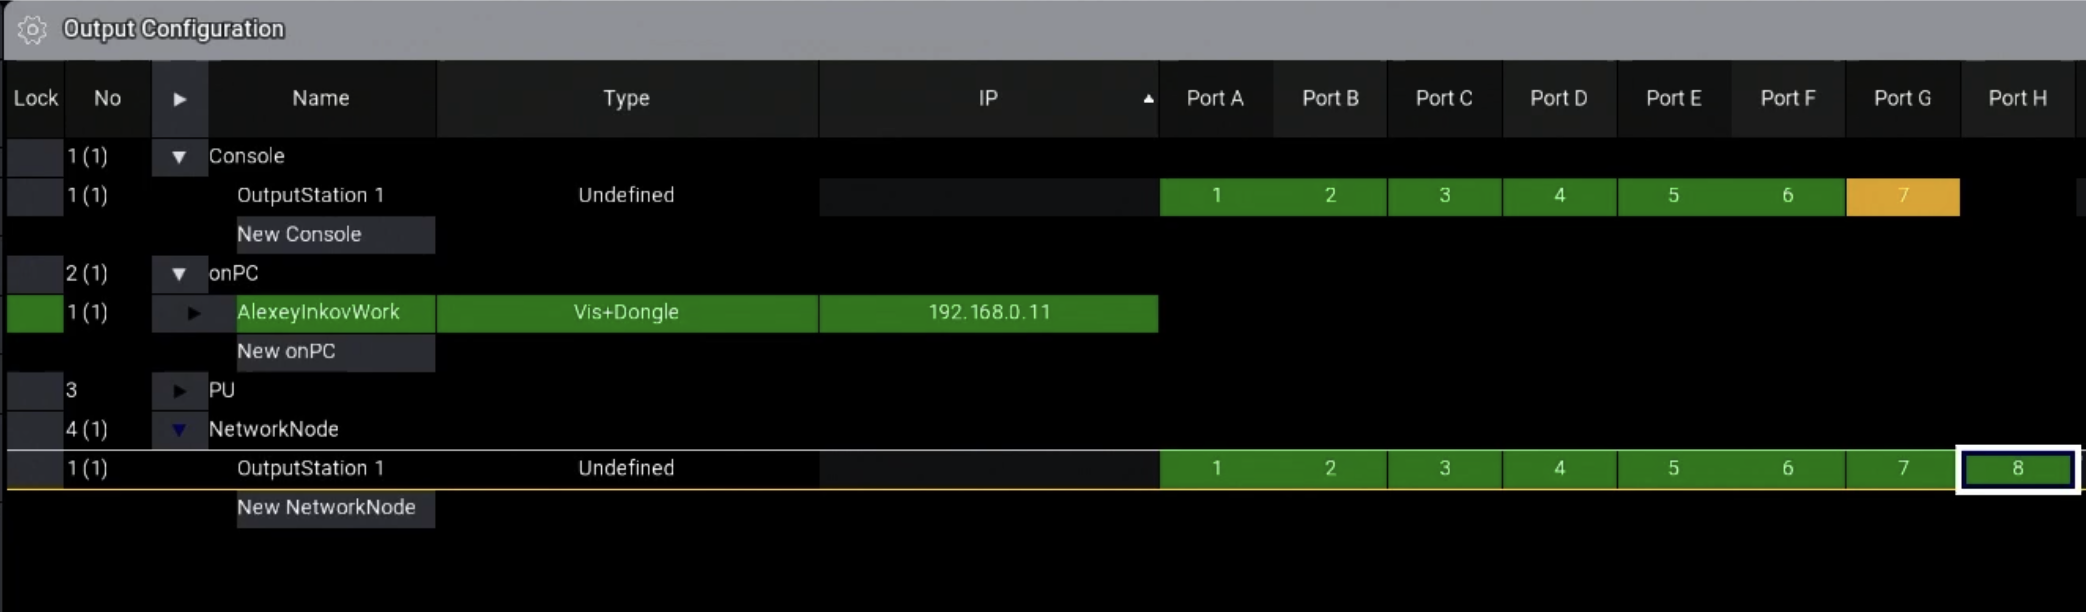Select the Name column header
The height and width of the screenshot is (612, 2086).
[321, 99]
